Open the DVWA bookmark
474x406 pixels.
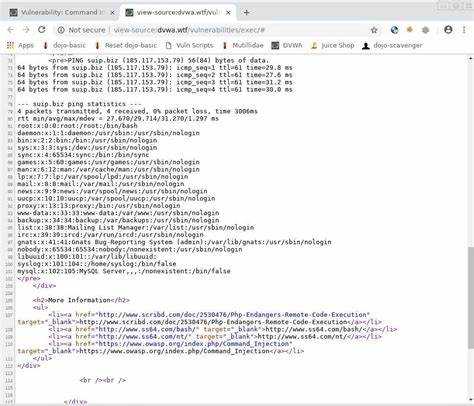point(287,45)
